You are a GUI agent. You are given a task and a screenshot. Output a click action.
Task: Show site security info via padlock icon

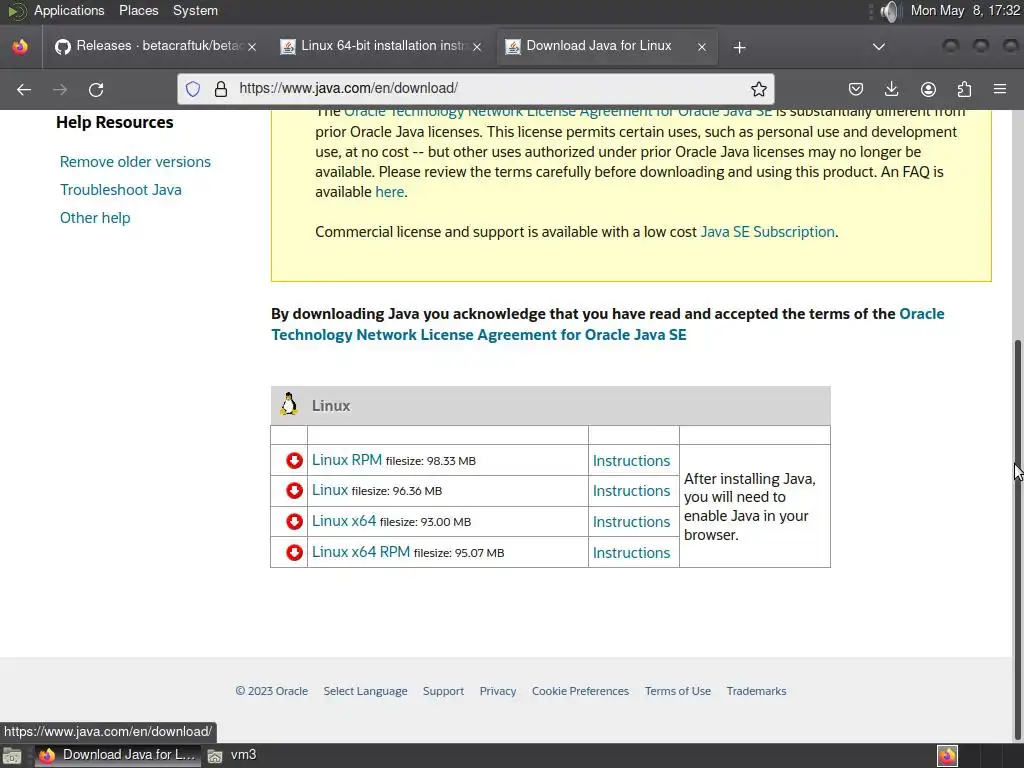point(221,89)
